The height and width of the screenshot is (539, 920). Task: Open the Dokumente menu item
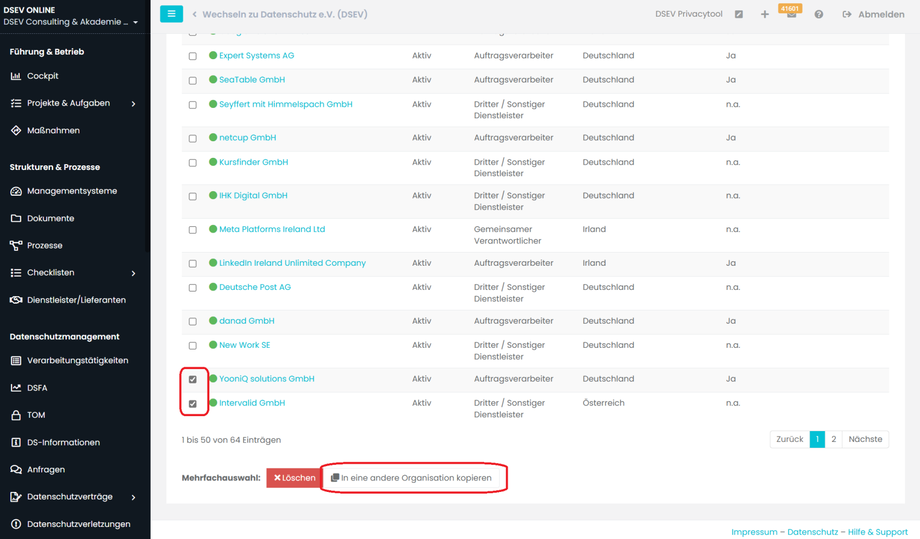coord(50,218)
